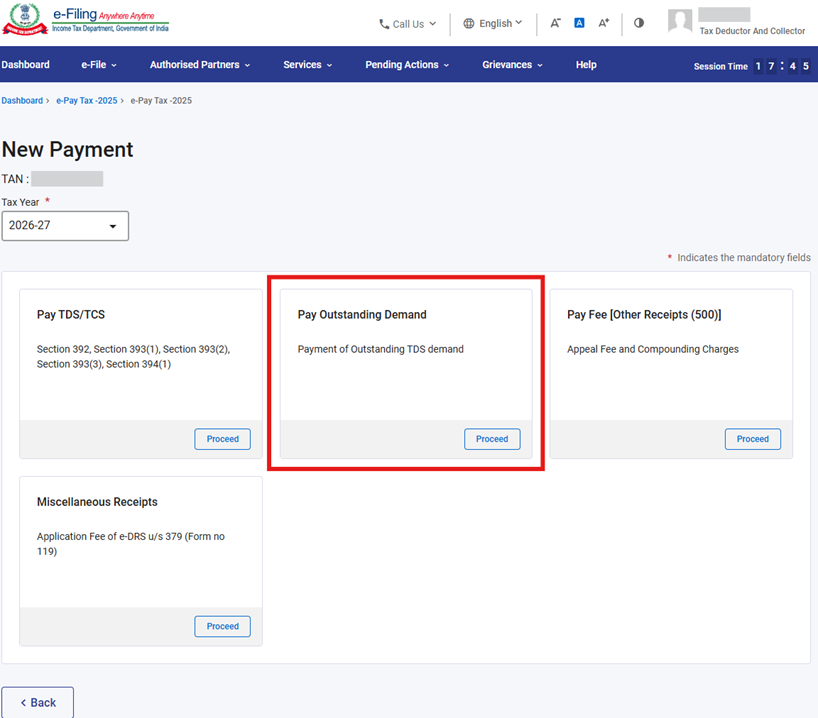Expand the Authorised Partners menu
Image resolution: width=818 pixels, height=718 pixels.
click(200, 65)
